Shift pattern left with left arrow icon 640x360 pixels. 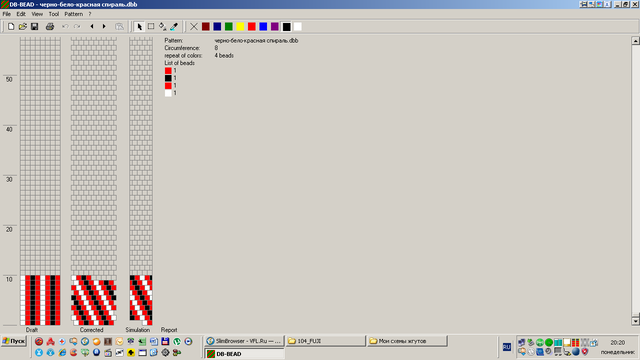click(x=92, y=27)
